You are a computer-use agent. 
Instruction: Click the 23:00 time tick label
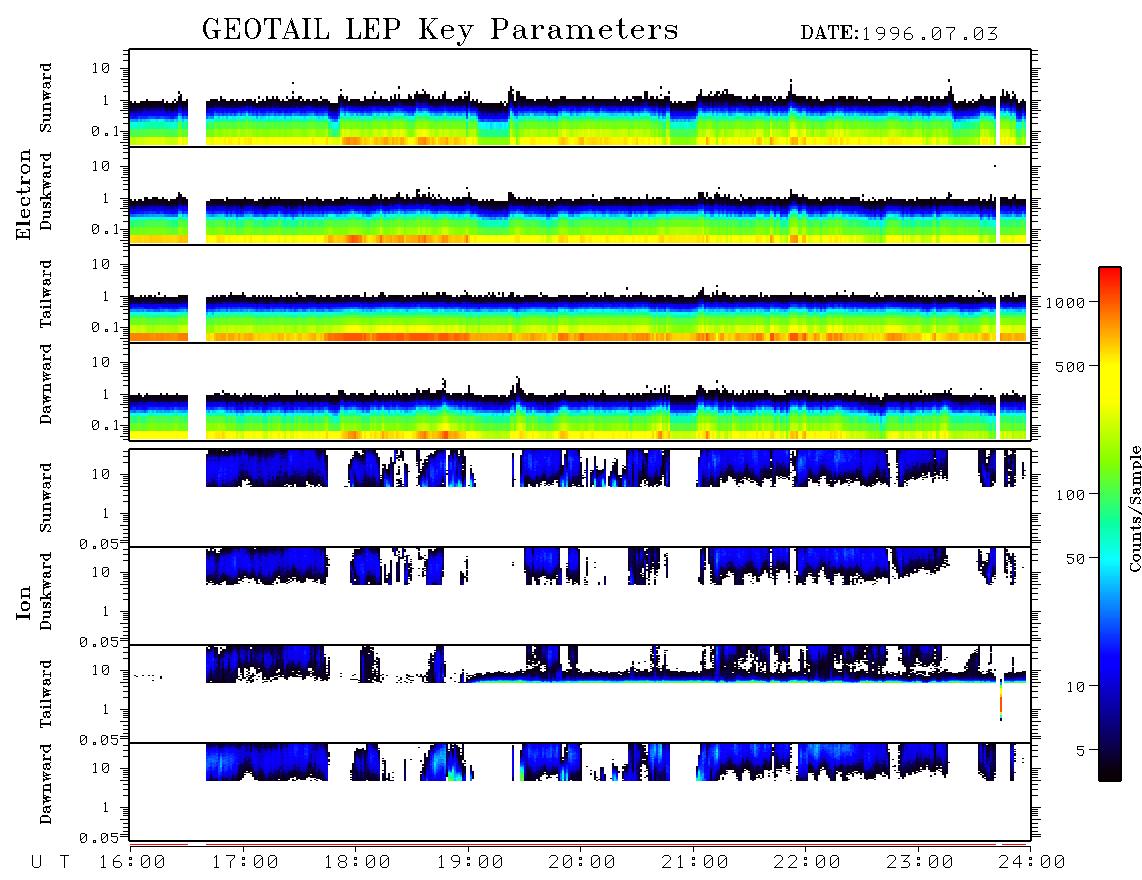click(x=919, y=862)
